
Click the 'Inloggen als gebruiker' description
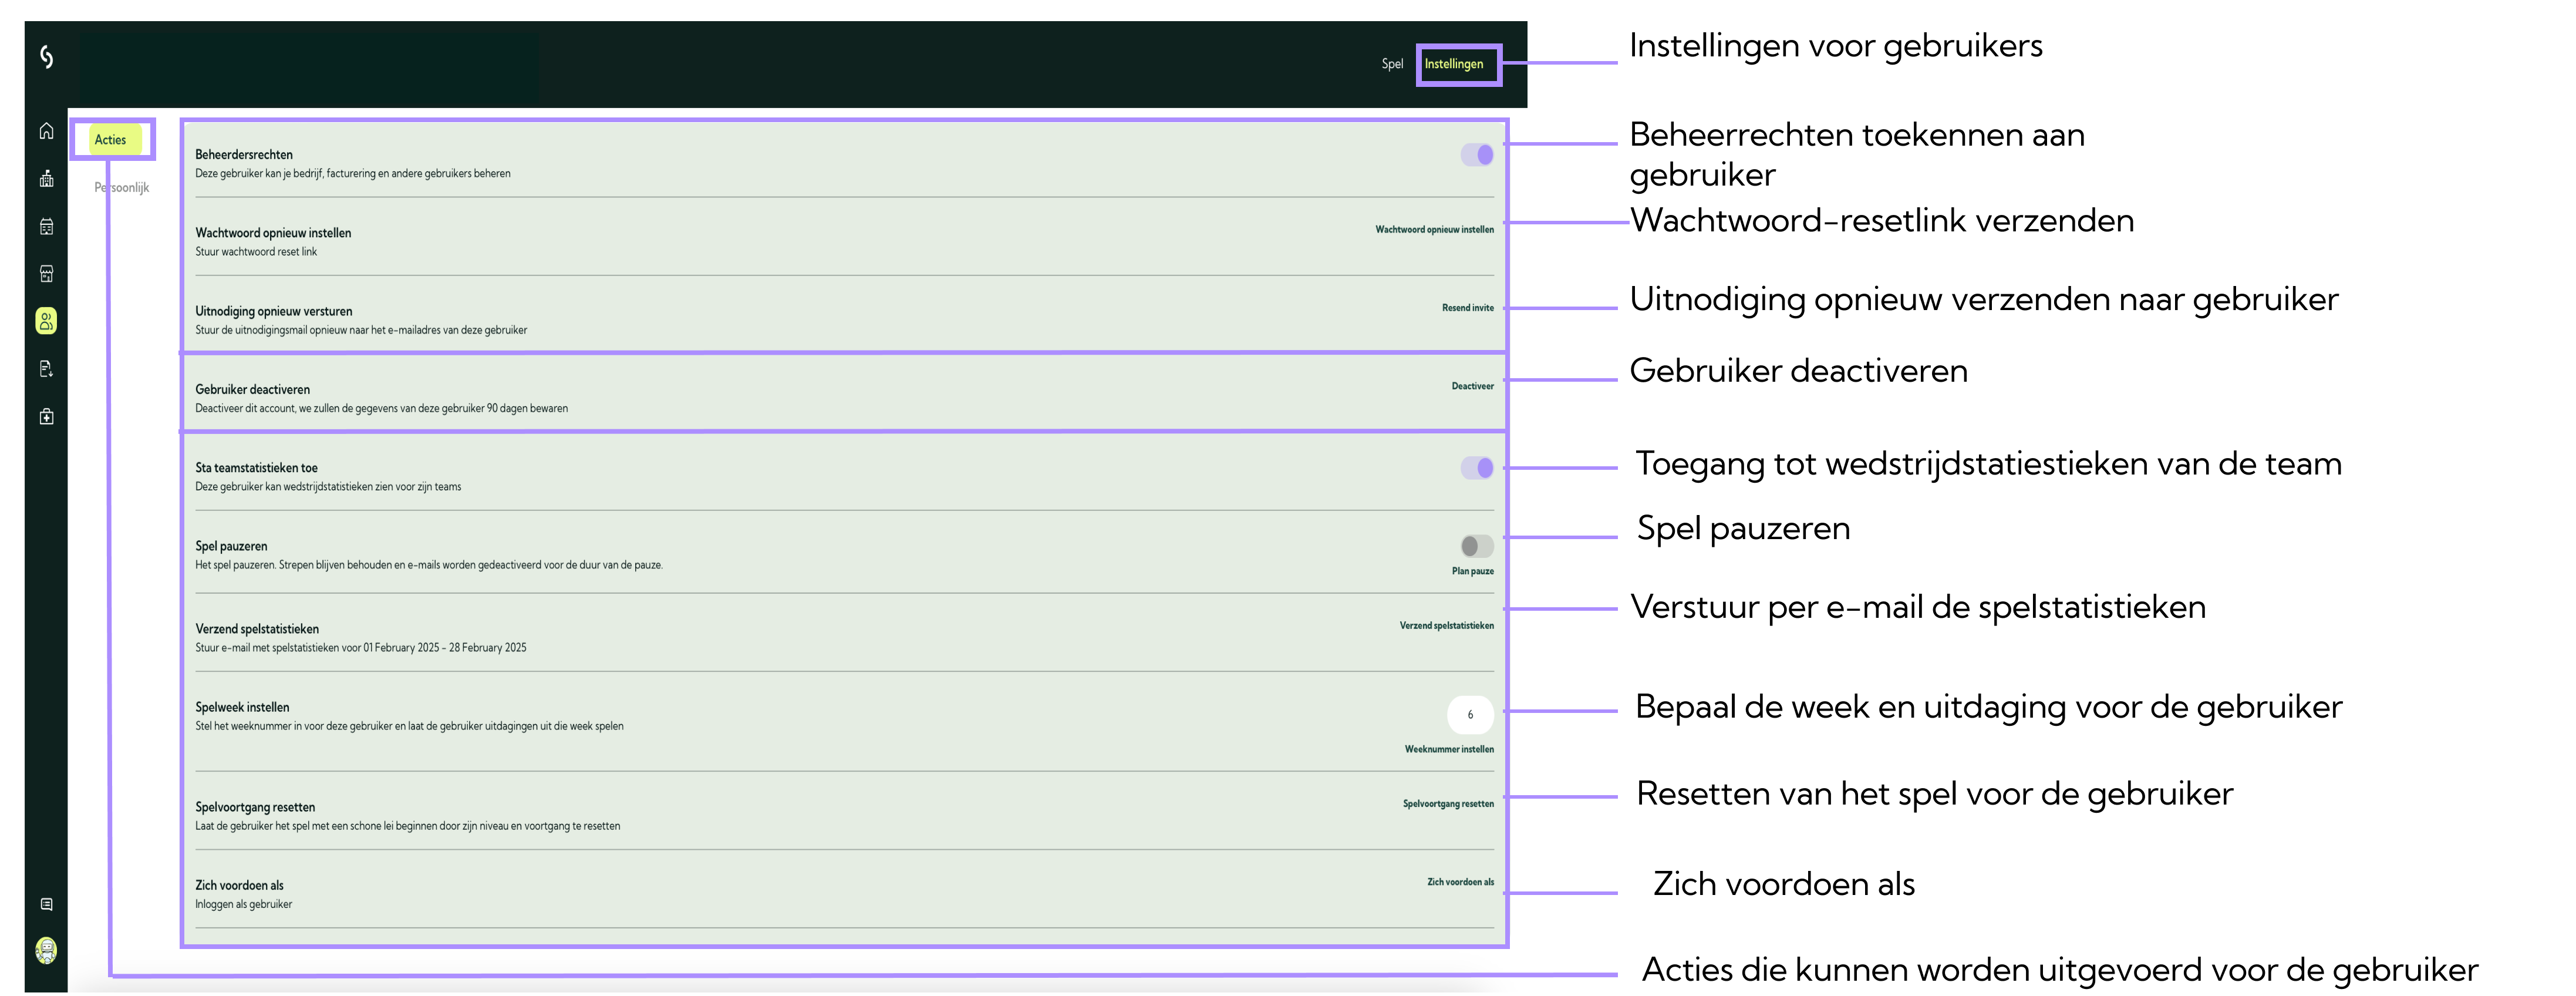tap(244, 905)
